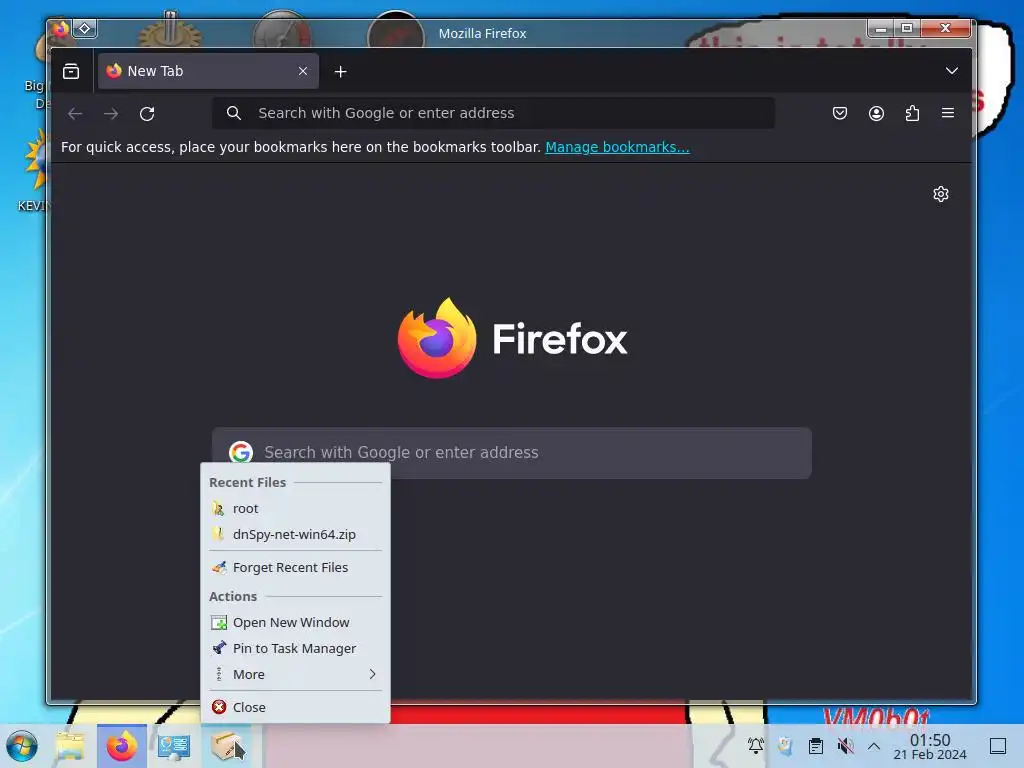Open the clock showing 01:50
The height and width of the screenshot is (768, 1024).
click(x=930, y=746)
